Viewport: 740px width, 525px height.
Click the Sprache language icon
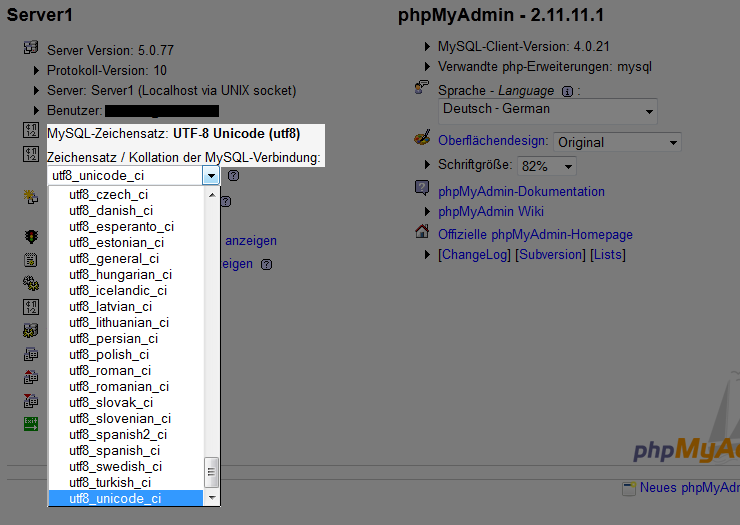tap(421, 87)
